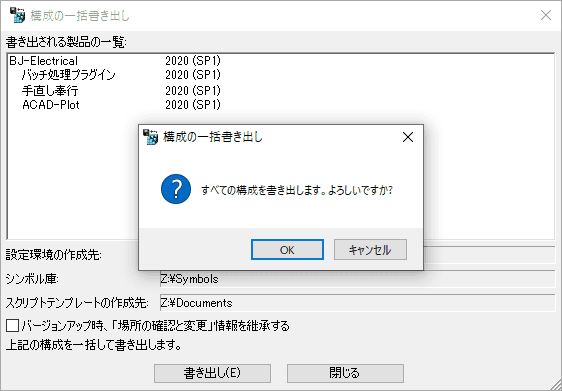
Task: Click the 閉じる button
Action: [x=345, y=373]
